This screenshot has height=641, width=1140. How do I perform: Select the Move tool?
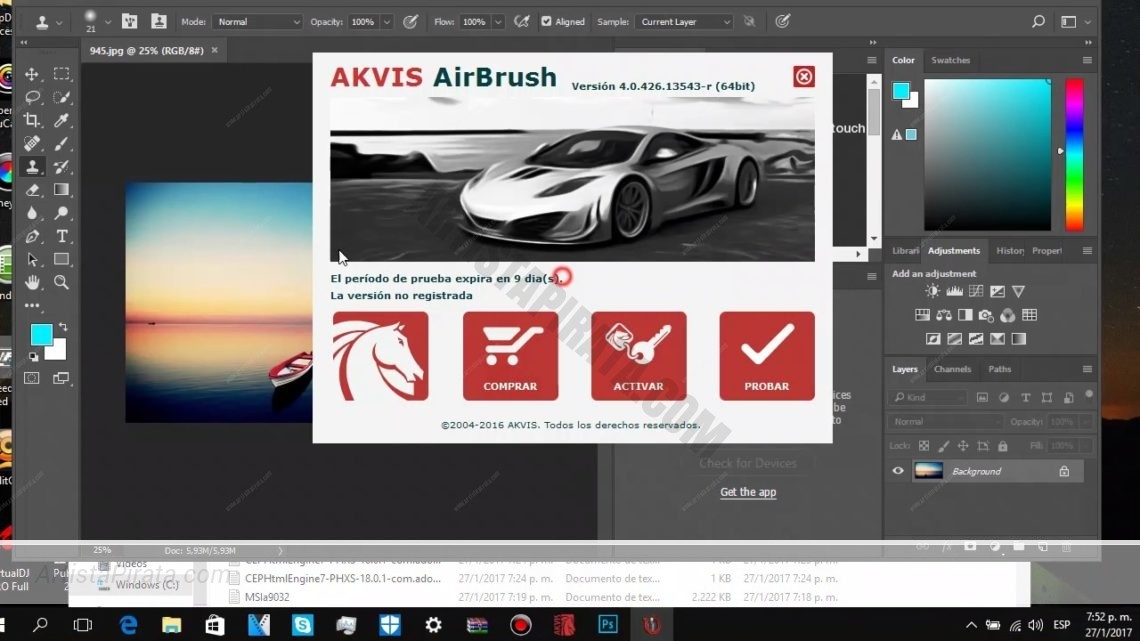32,74
